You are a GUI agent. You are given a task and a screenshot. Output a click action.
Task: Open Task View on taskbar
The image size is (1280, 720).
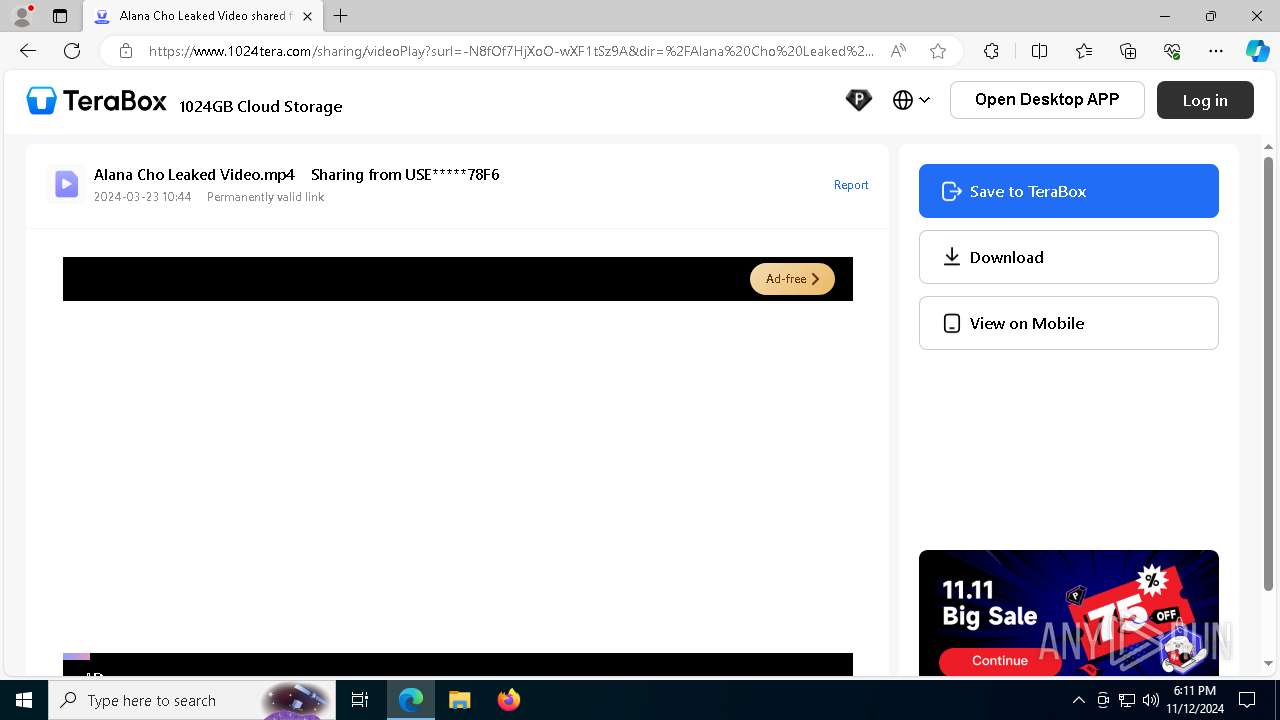360,700
